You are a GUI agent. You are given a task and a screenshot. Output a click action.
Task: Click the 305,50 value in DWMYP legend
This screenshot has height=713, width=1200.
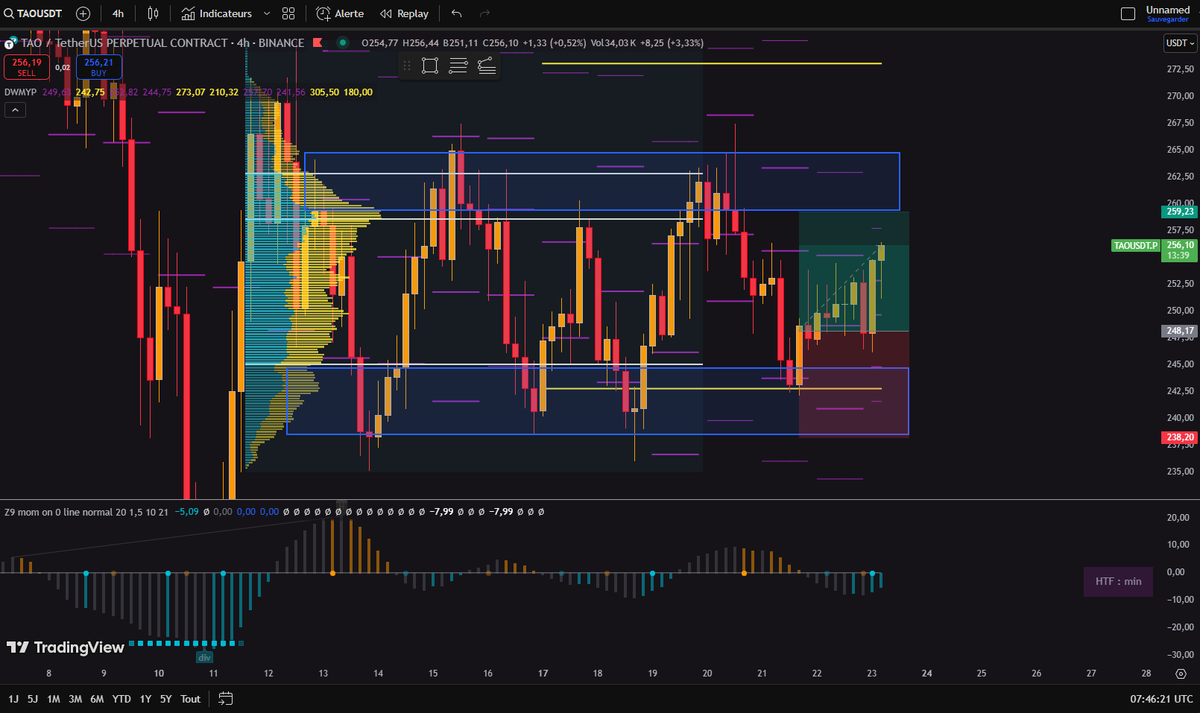pos(325,92)
